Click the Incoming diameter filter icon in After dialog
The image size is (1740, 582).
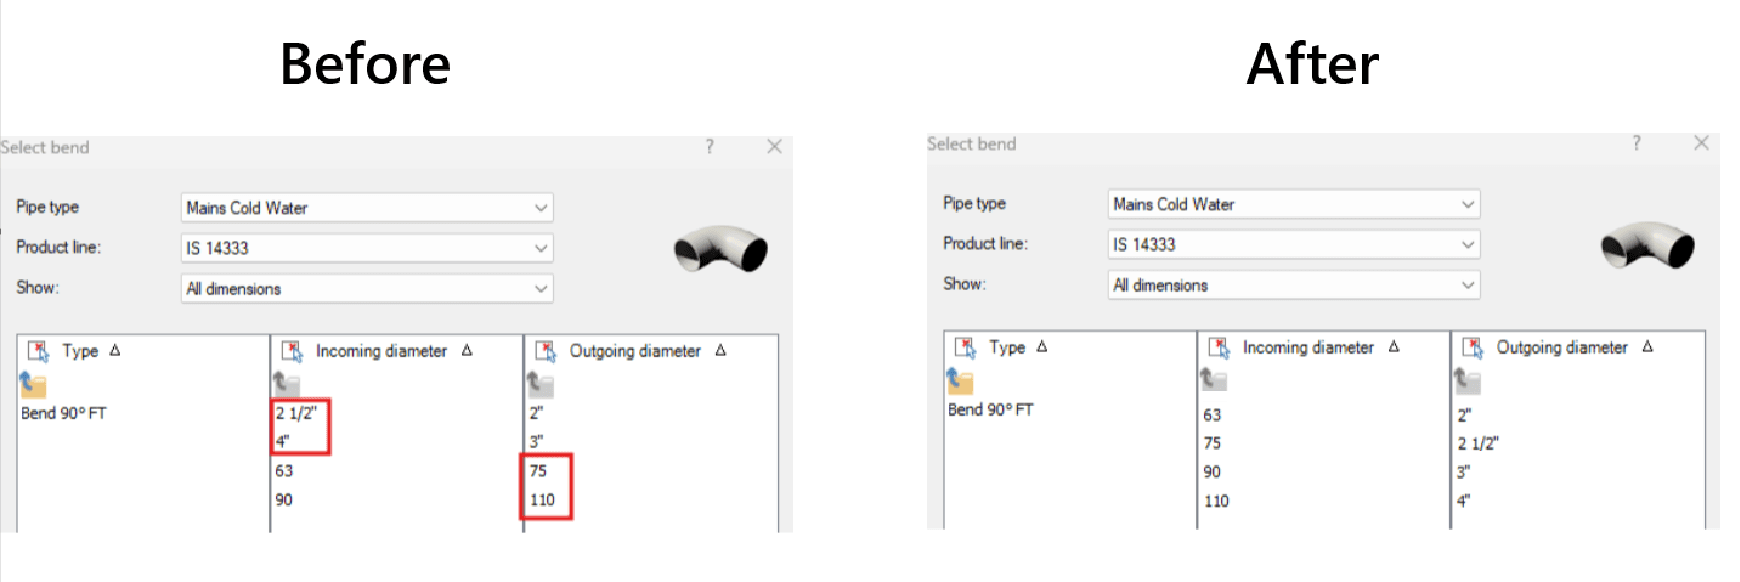(1219, 347)
